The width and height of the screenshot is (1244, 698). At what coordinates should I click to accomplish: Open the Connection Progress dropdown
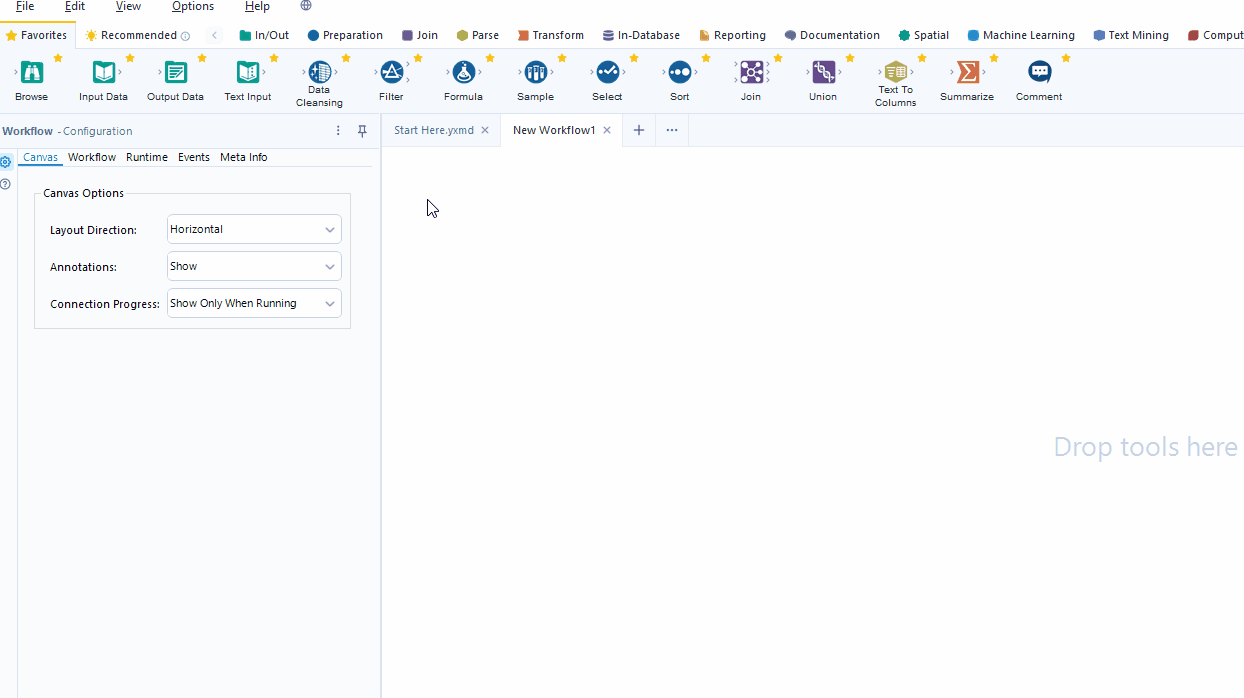tap(253, 303)
